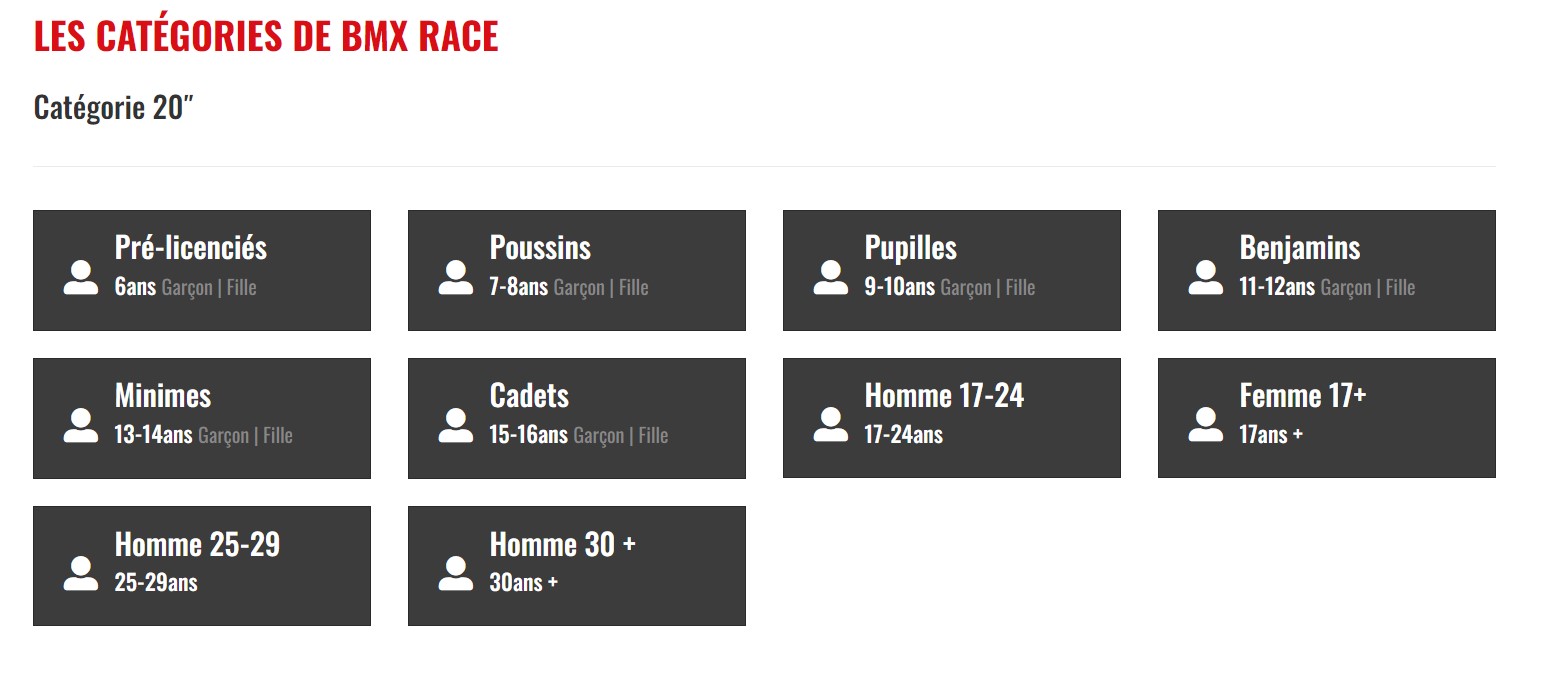Open the Femme 17+ category title

click(1303, 396)
